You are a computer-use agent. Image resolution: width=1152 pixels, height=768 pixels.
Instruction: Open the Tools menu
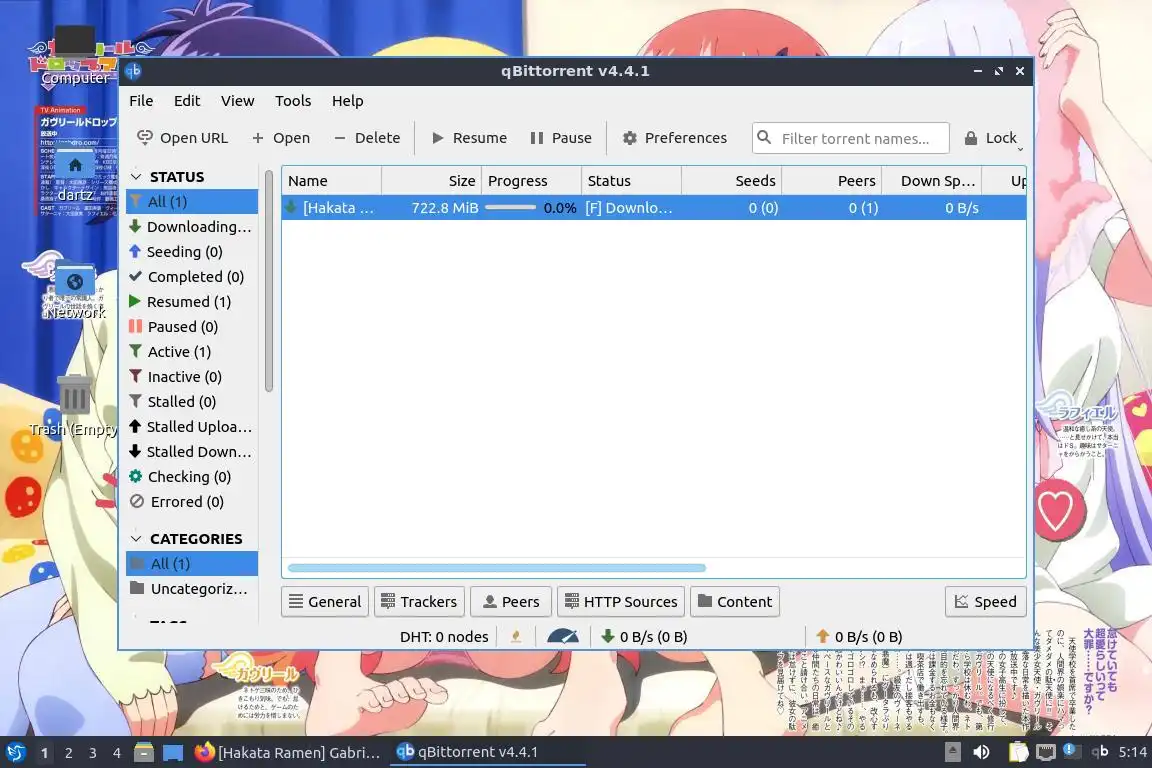(293, 101)
